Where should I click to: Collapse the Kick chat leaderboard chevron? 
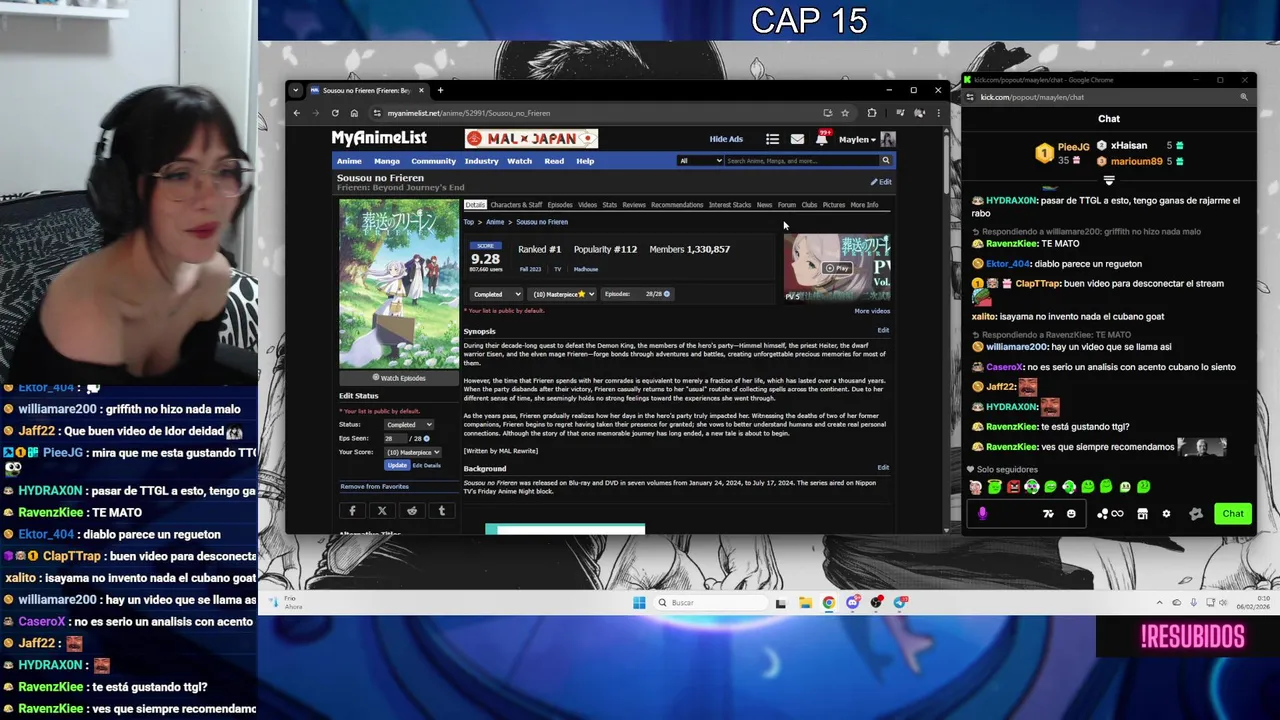1109,181
